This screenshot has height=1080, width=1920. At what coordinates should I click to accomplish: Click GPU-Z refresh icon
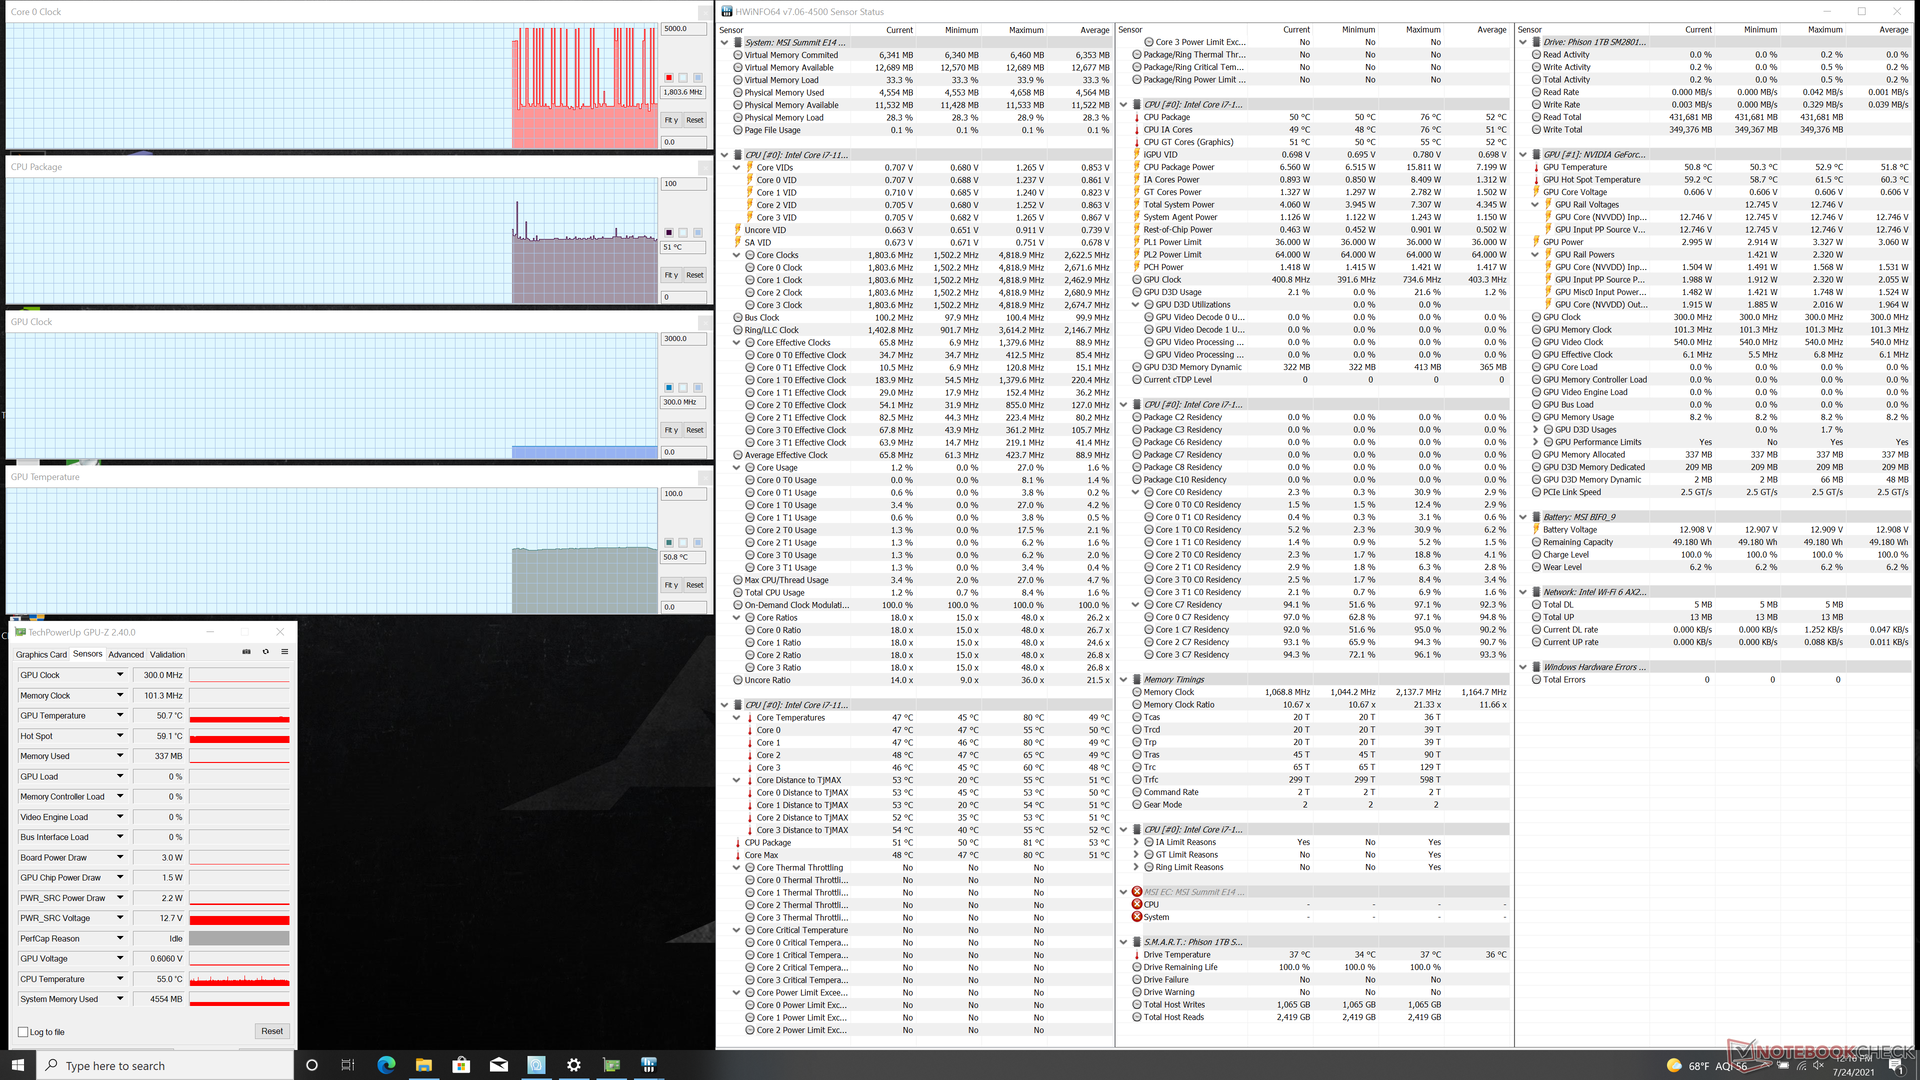click(x=265, y=652)
